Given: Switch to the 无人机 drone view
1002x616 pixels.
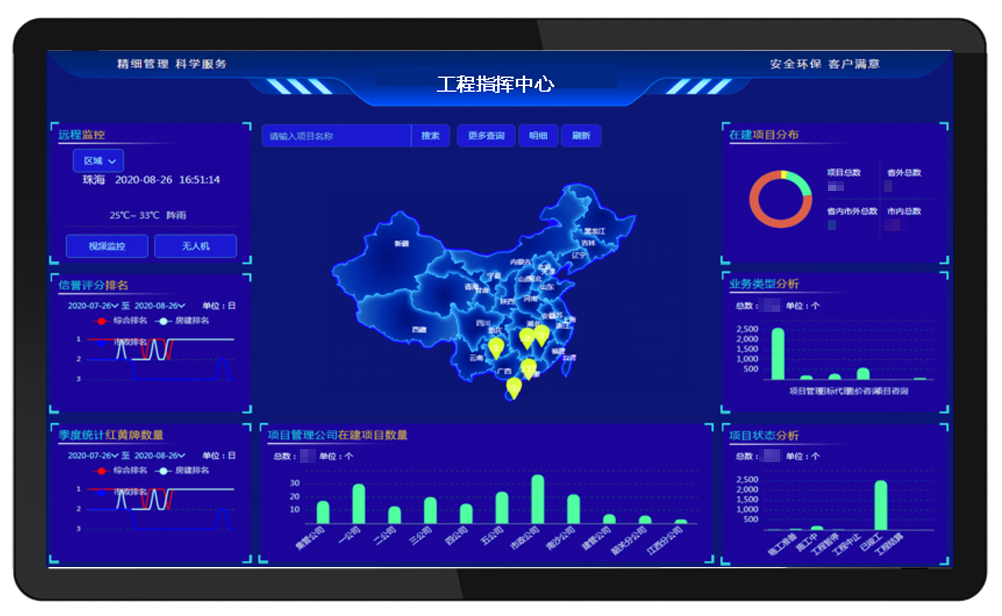Looking at the screenshot, I should [x=195, y=246].
